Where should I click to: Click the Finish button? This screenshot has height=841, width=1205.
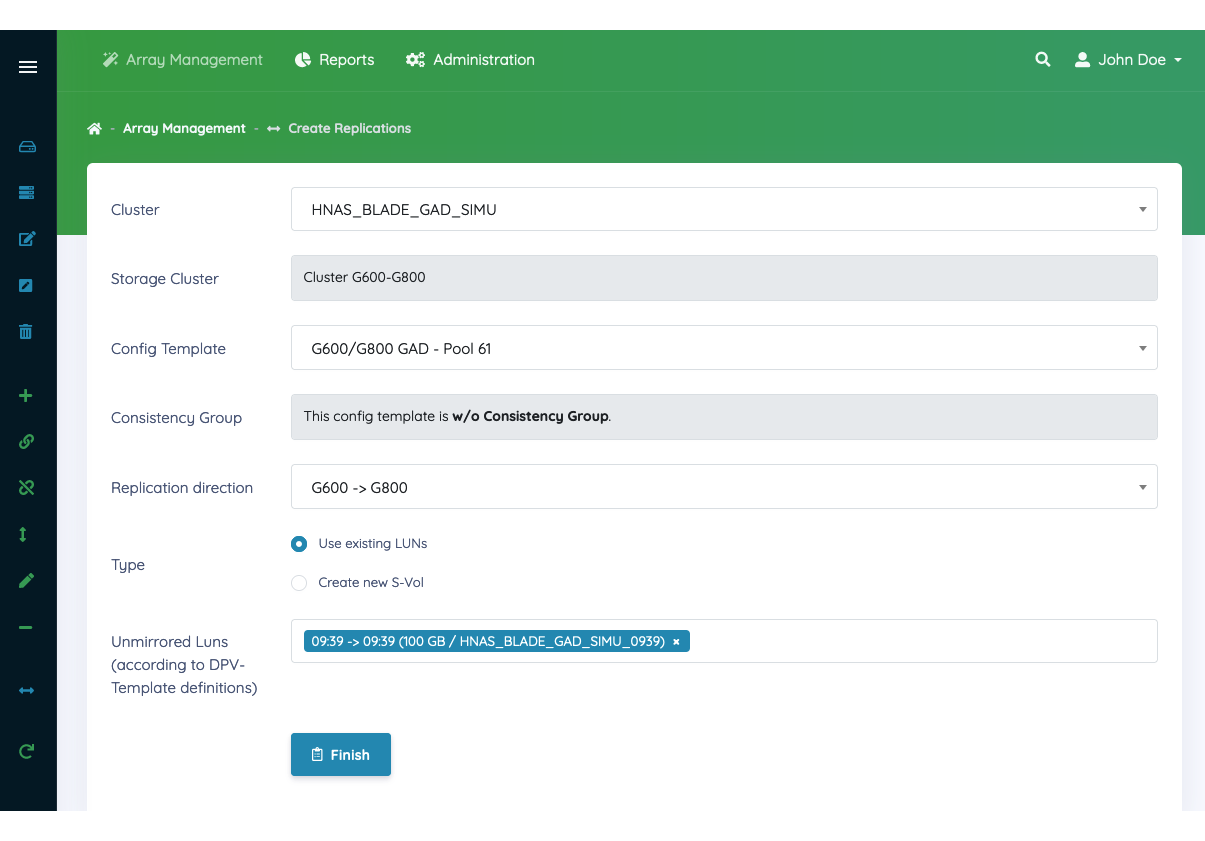click(x=341, y=755)
